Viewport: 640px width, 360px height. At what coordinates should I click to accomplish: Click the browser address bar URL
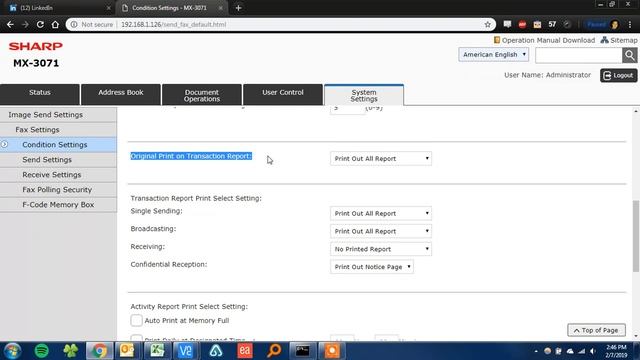pyautogui.click(x=173, y=24)
